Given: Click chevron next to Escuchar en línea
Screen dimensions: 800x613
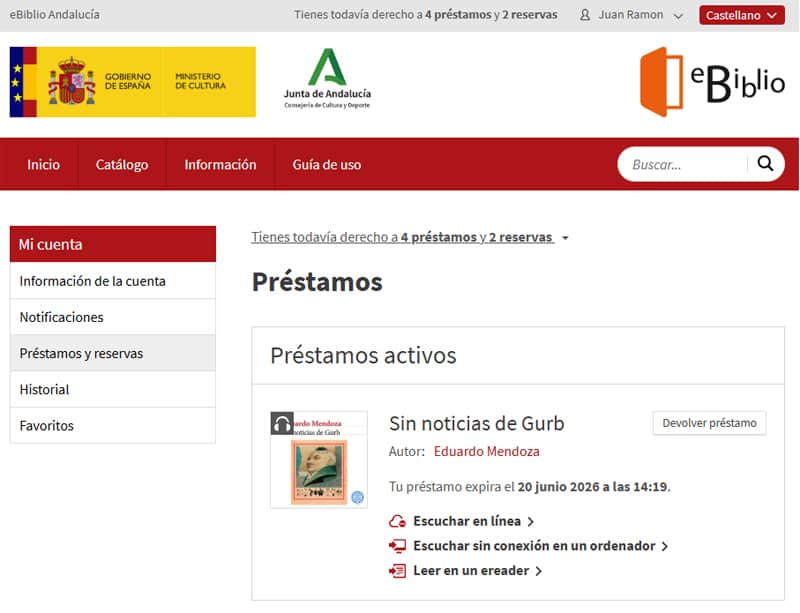Looking at the screenshot, I should click(531, 522).
